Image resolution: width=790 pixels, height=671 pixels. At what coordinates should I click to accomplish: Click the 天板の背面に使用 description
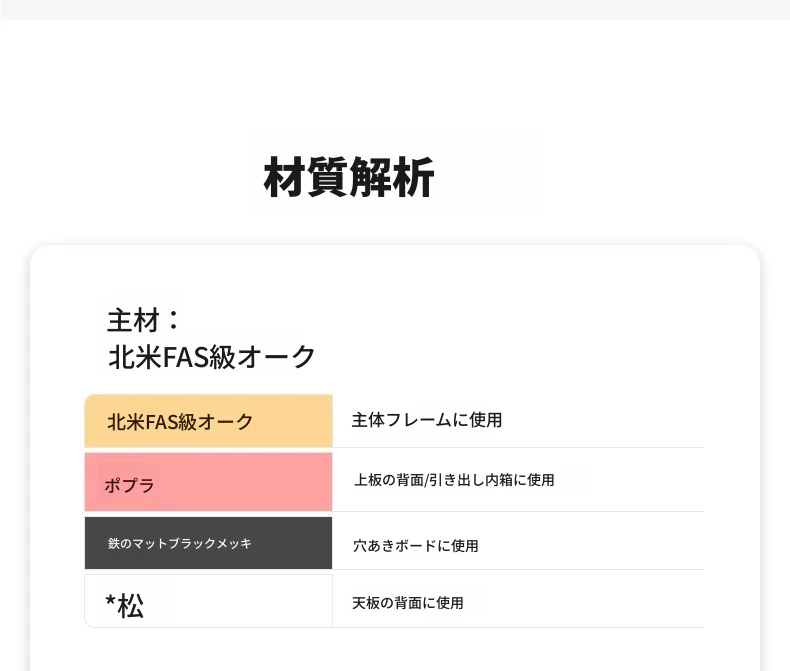click(x=408, y=602)
